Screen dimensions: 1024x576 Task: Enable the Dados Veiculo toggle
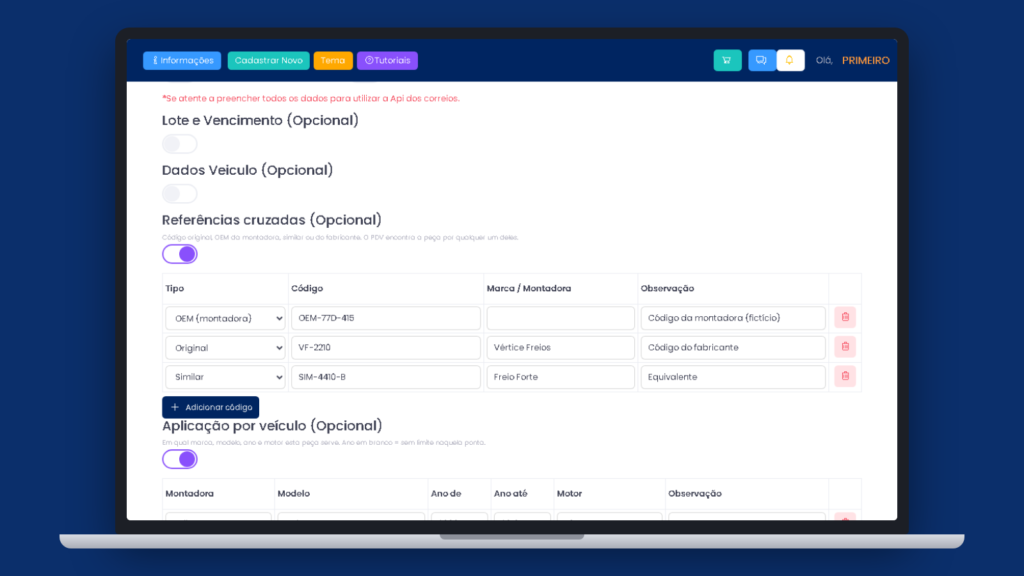tap(180, 193)
